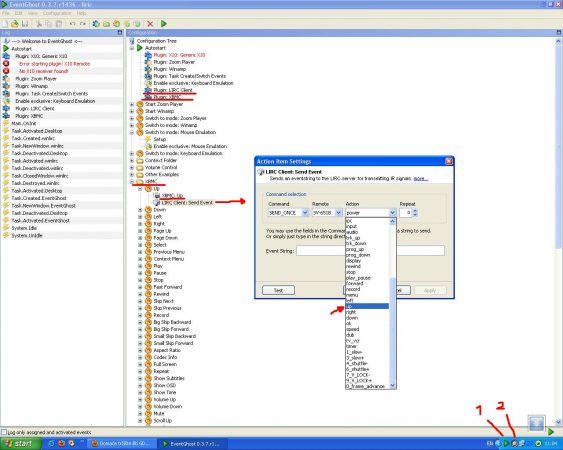Click the Add Macro toolbar icon
The height and width of the screenshot is (450, 563).
click(x=117, y=24)
